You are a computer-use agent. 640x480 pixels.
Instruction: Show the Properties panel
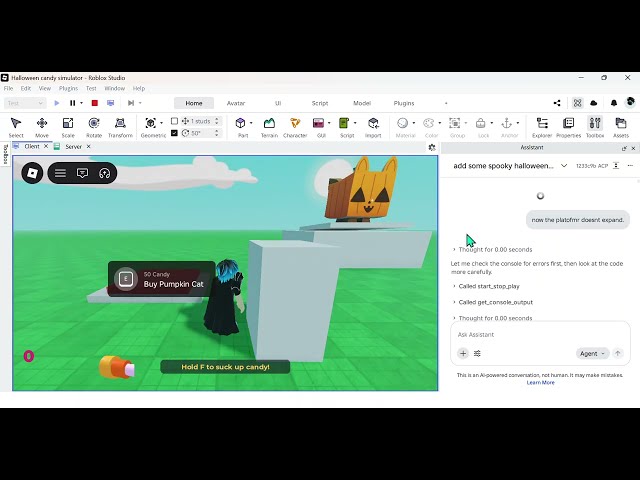coord(568,127)
